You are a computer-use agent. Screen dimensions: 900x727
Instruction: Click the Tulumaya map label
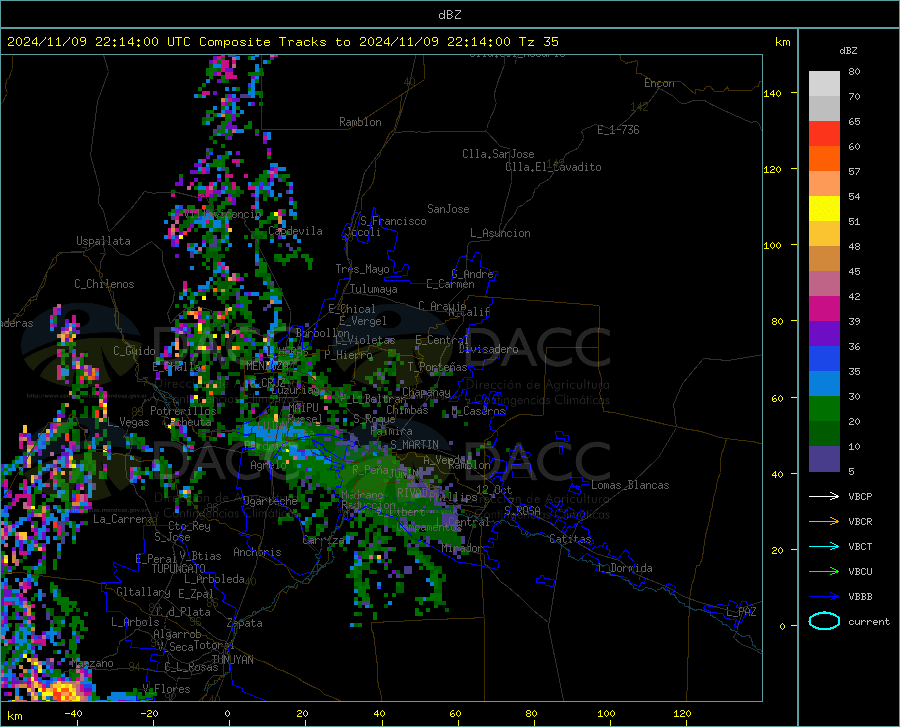tap(374, 289)
